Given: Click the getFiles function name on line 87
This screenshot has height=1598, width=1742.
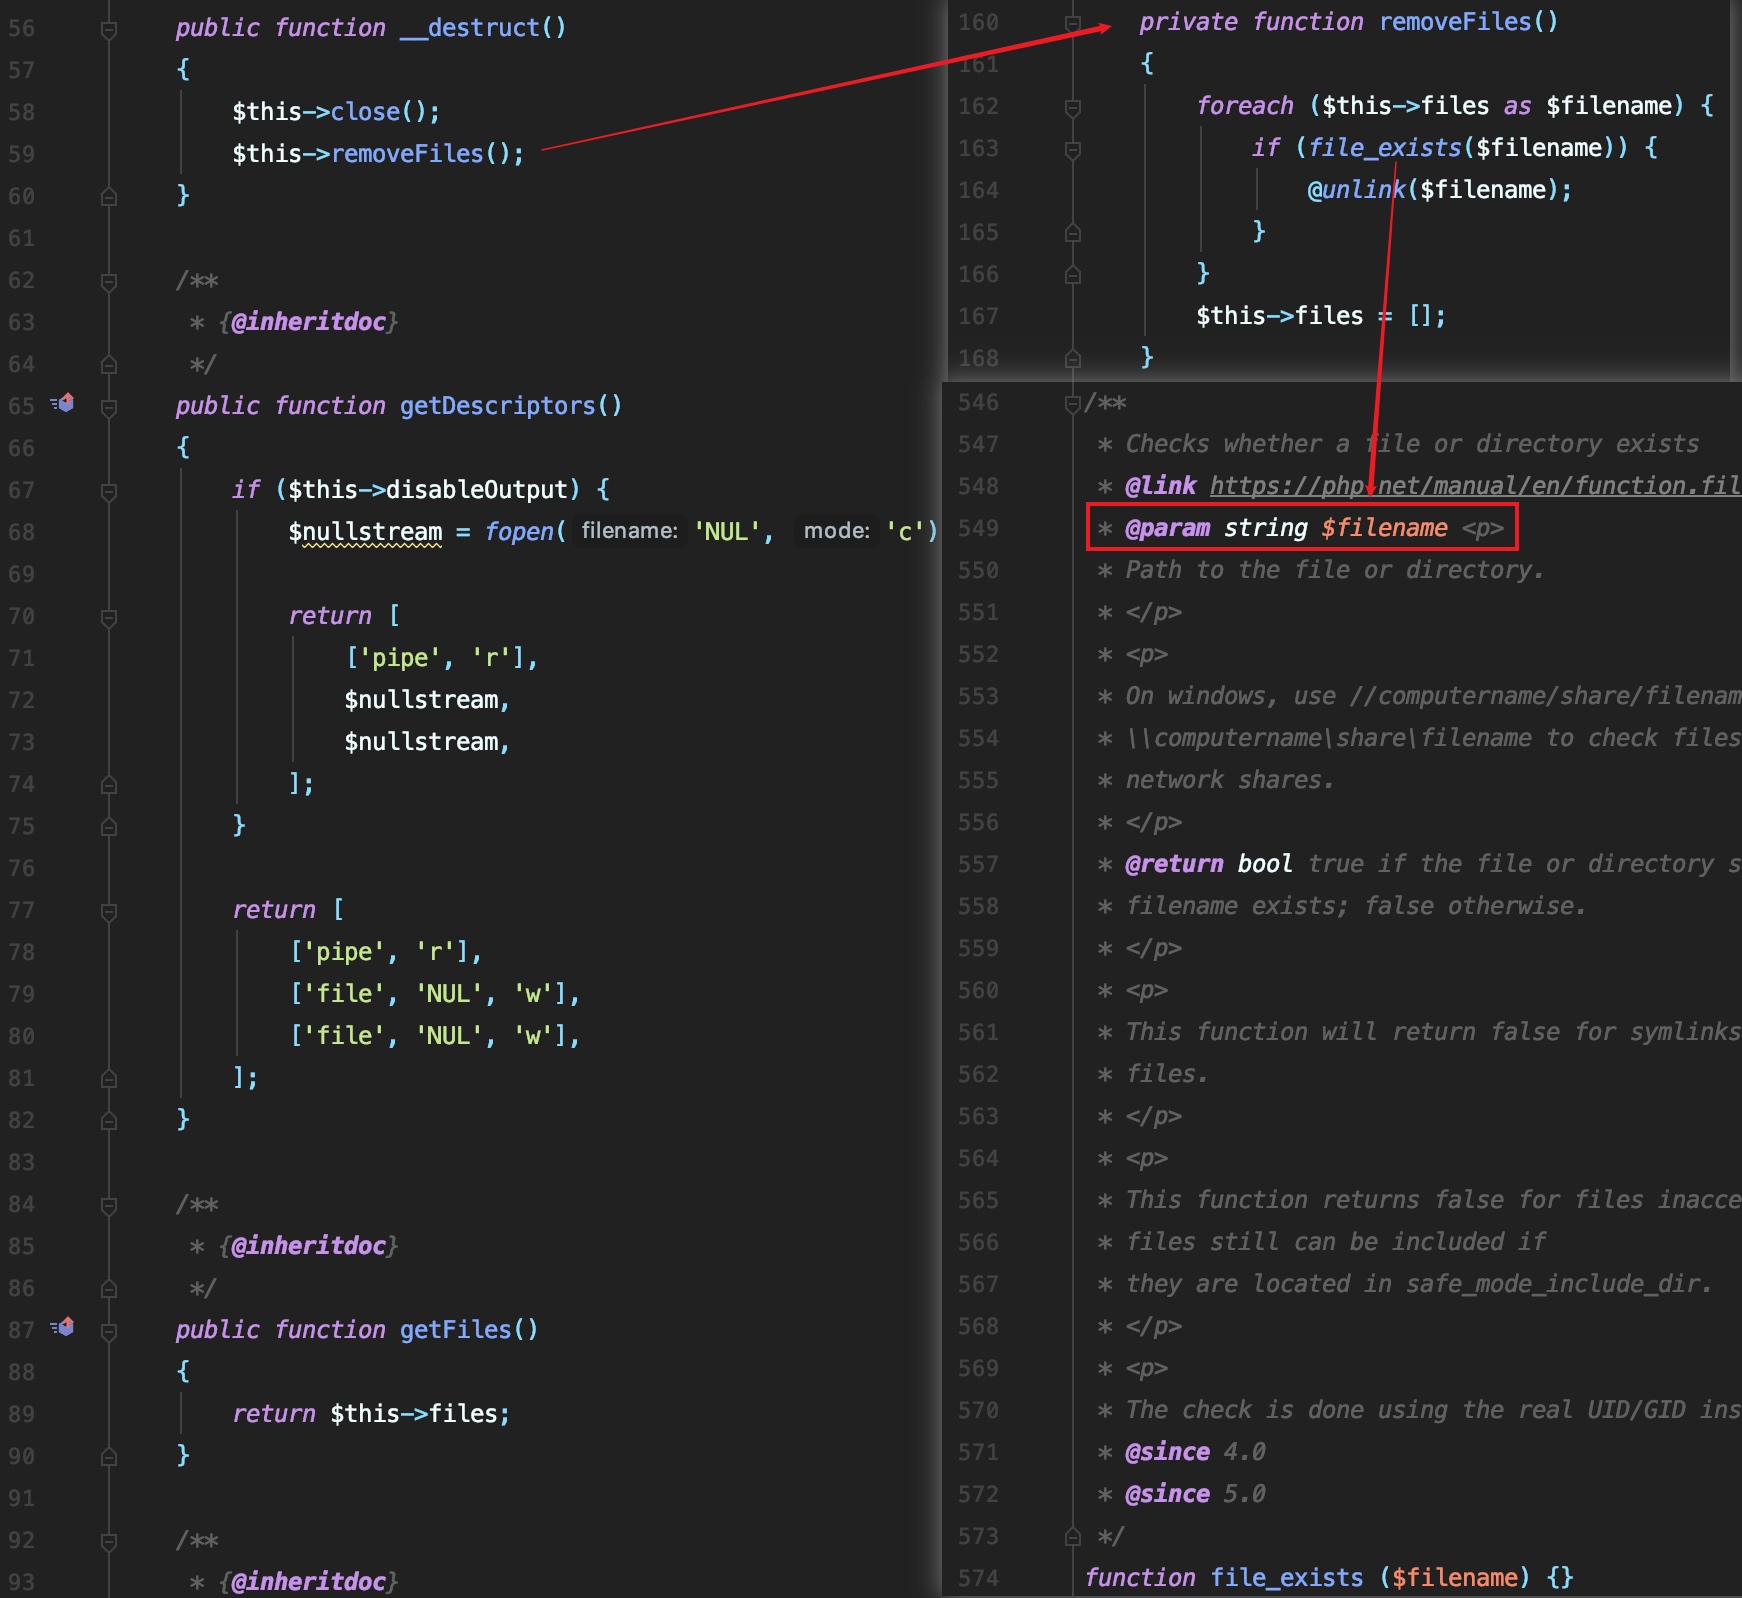Looking at the screenshot, I should [x=455, y=1330].
